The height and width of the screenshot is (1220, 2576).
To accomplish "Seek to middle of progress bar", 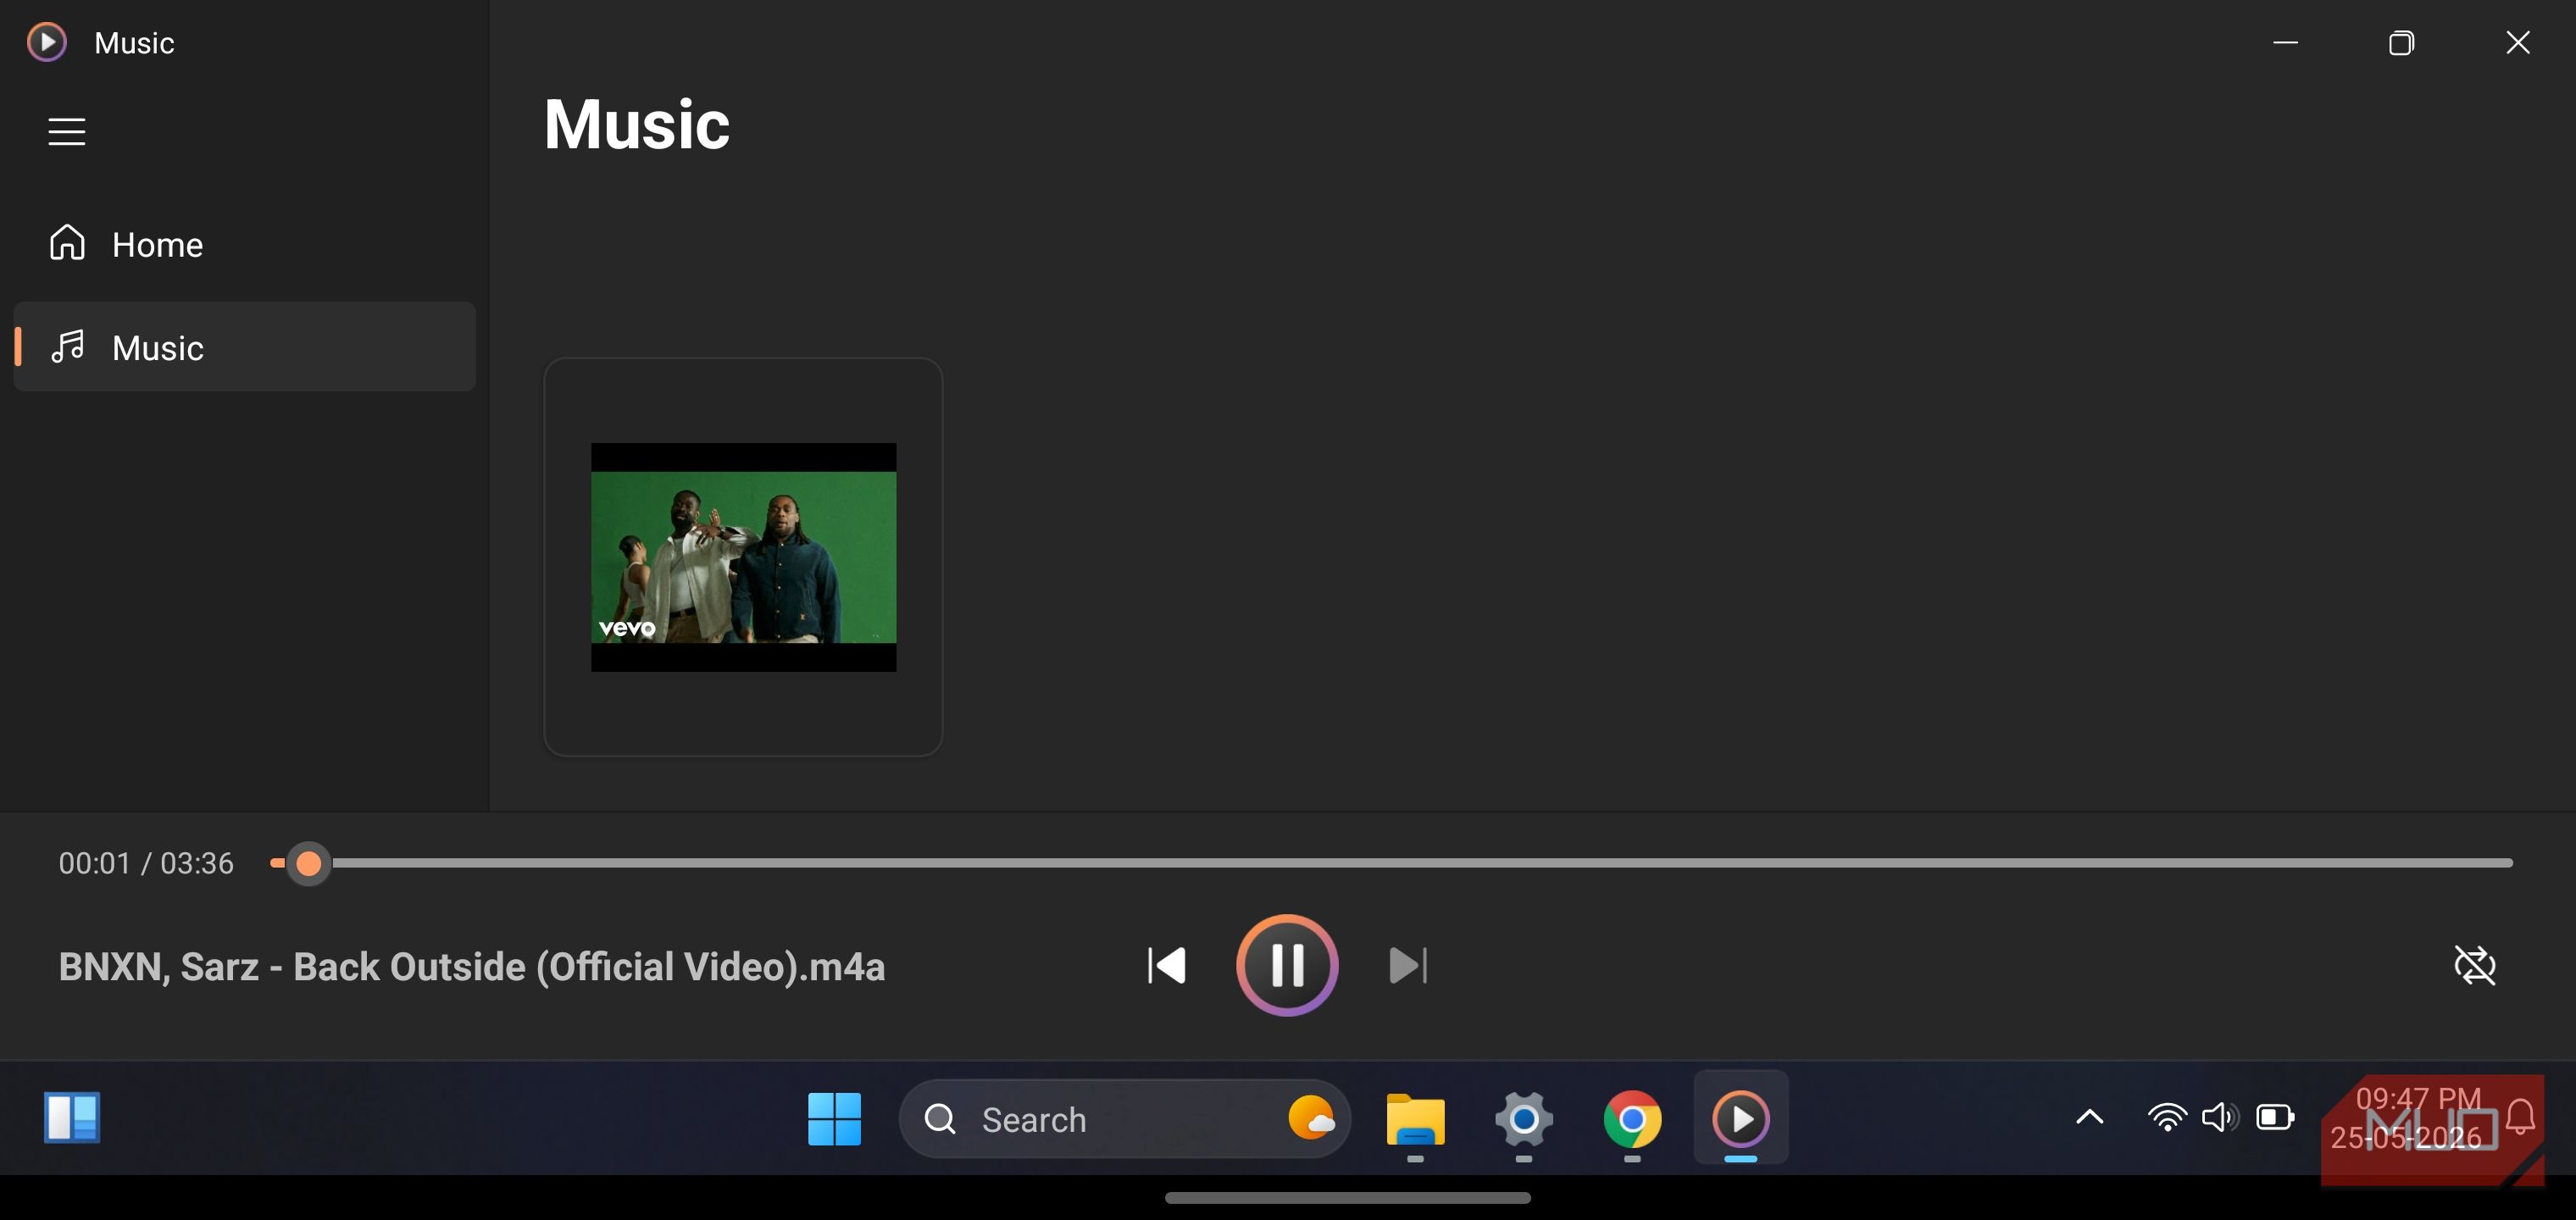I will tap(1391, 863).
